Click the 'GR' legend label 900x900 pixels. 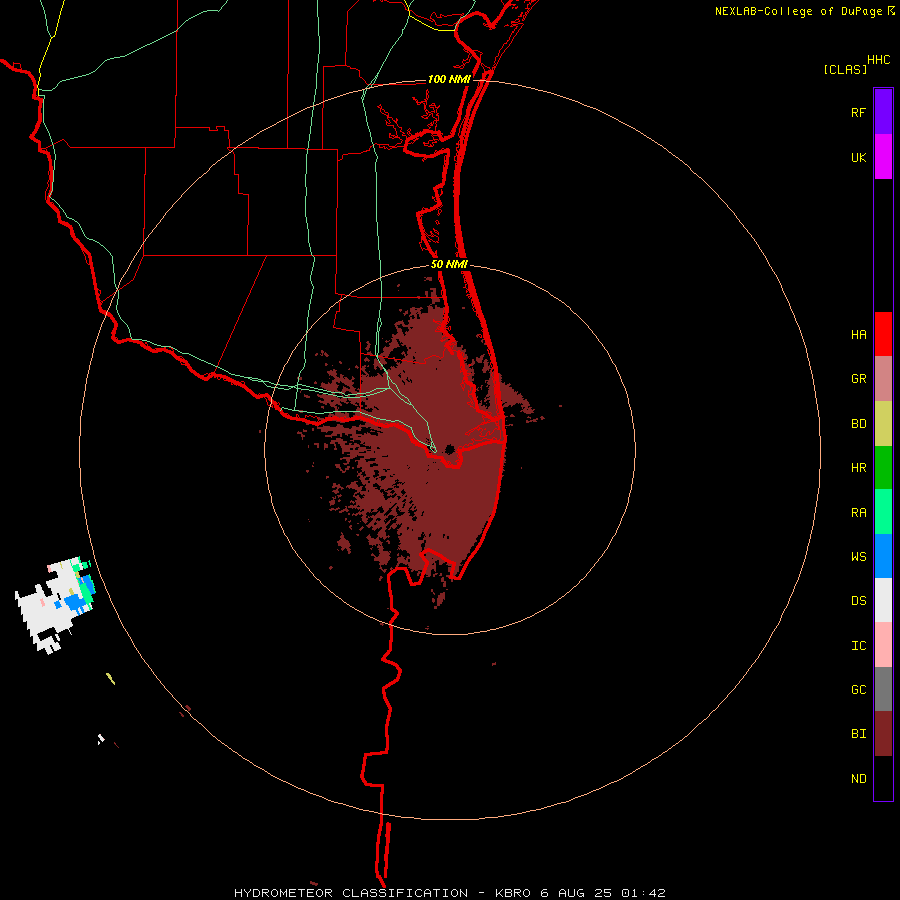coord(858,379)
